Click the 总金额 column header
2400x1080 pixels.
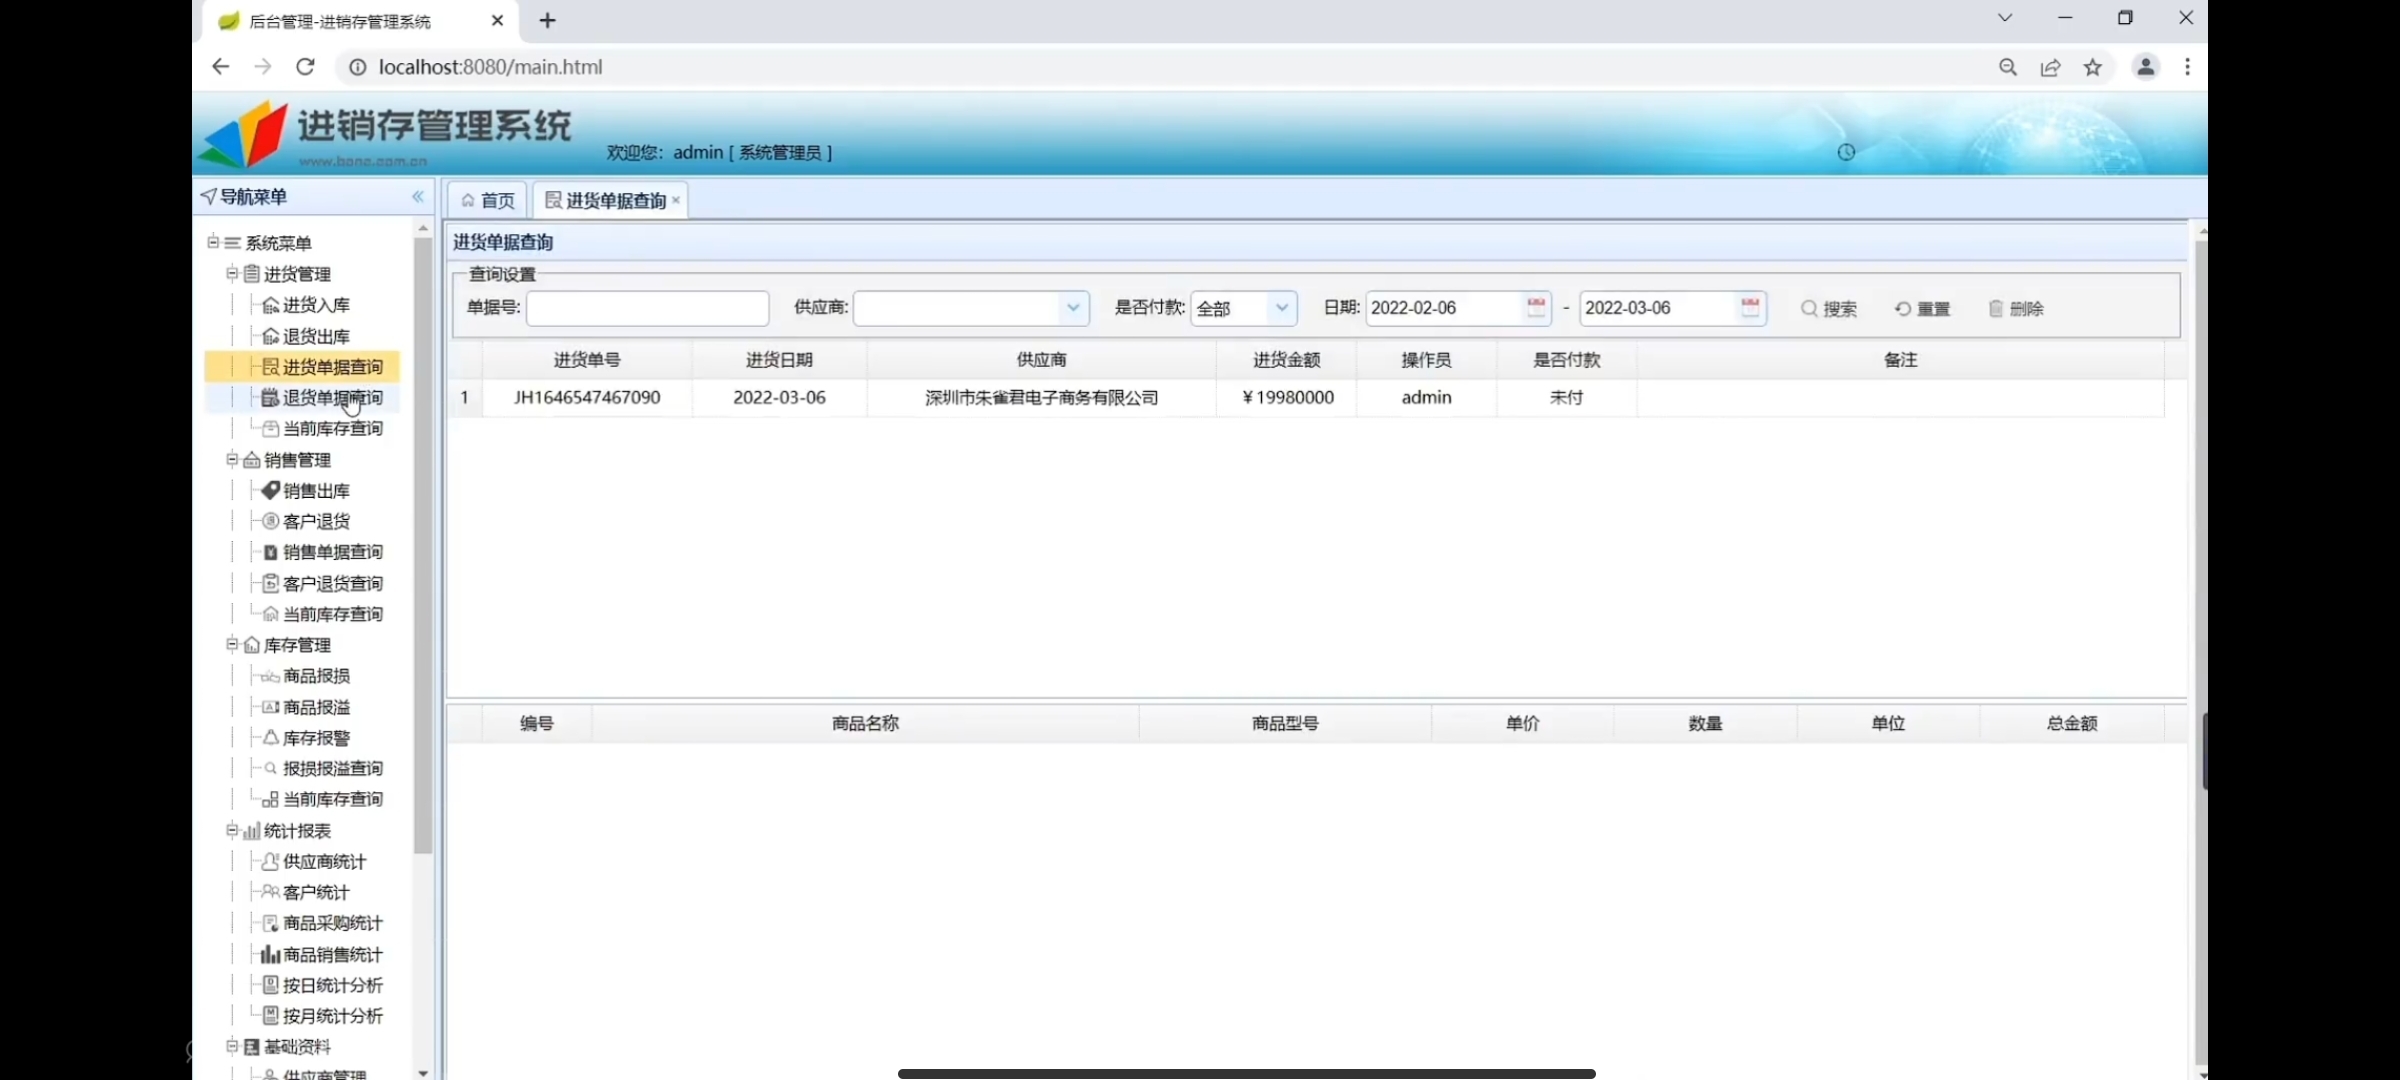pos(2072,723)
